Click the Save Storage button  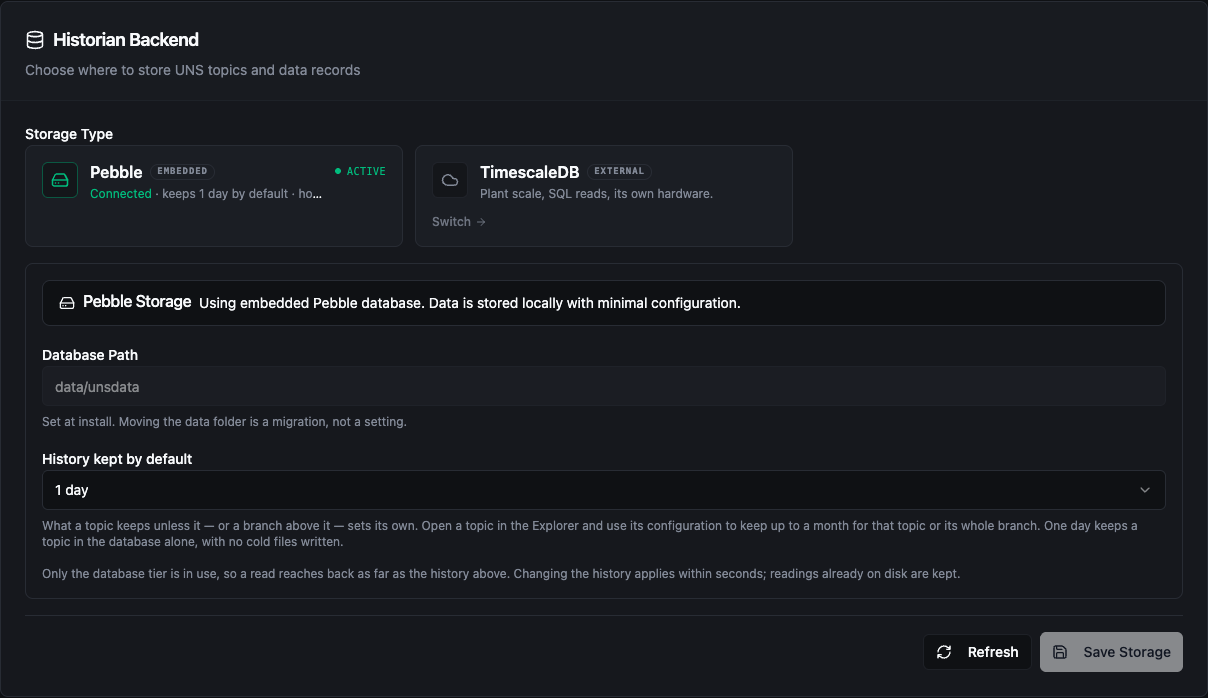(1111, 652)
